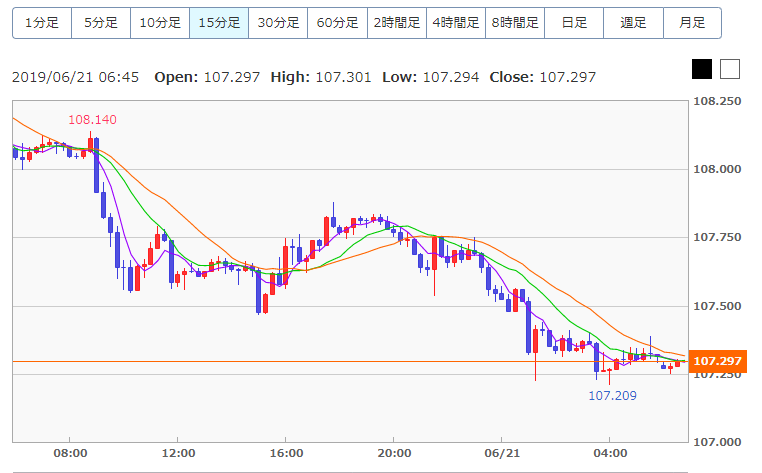
Task: Click the active 15分足 tab
Action: pos(219,23)
